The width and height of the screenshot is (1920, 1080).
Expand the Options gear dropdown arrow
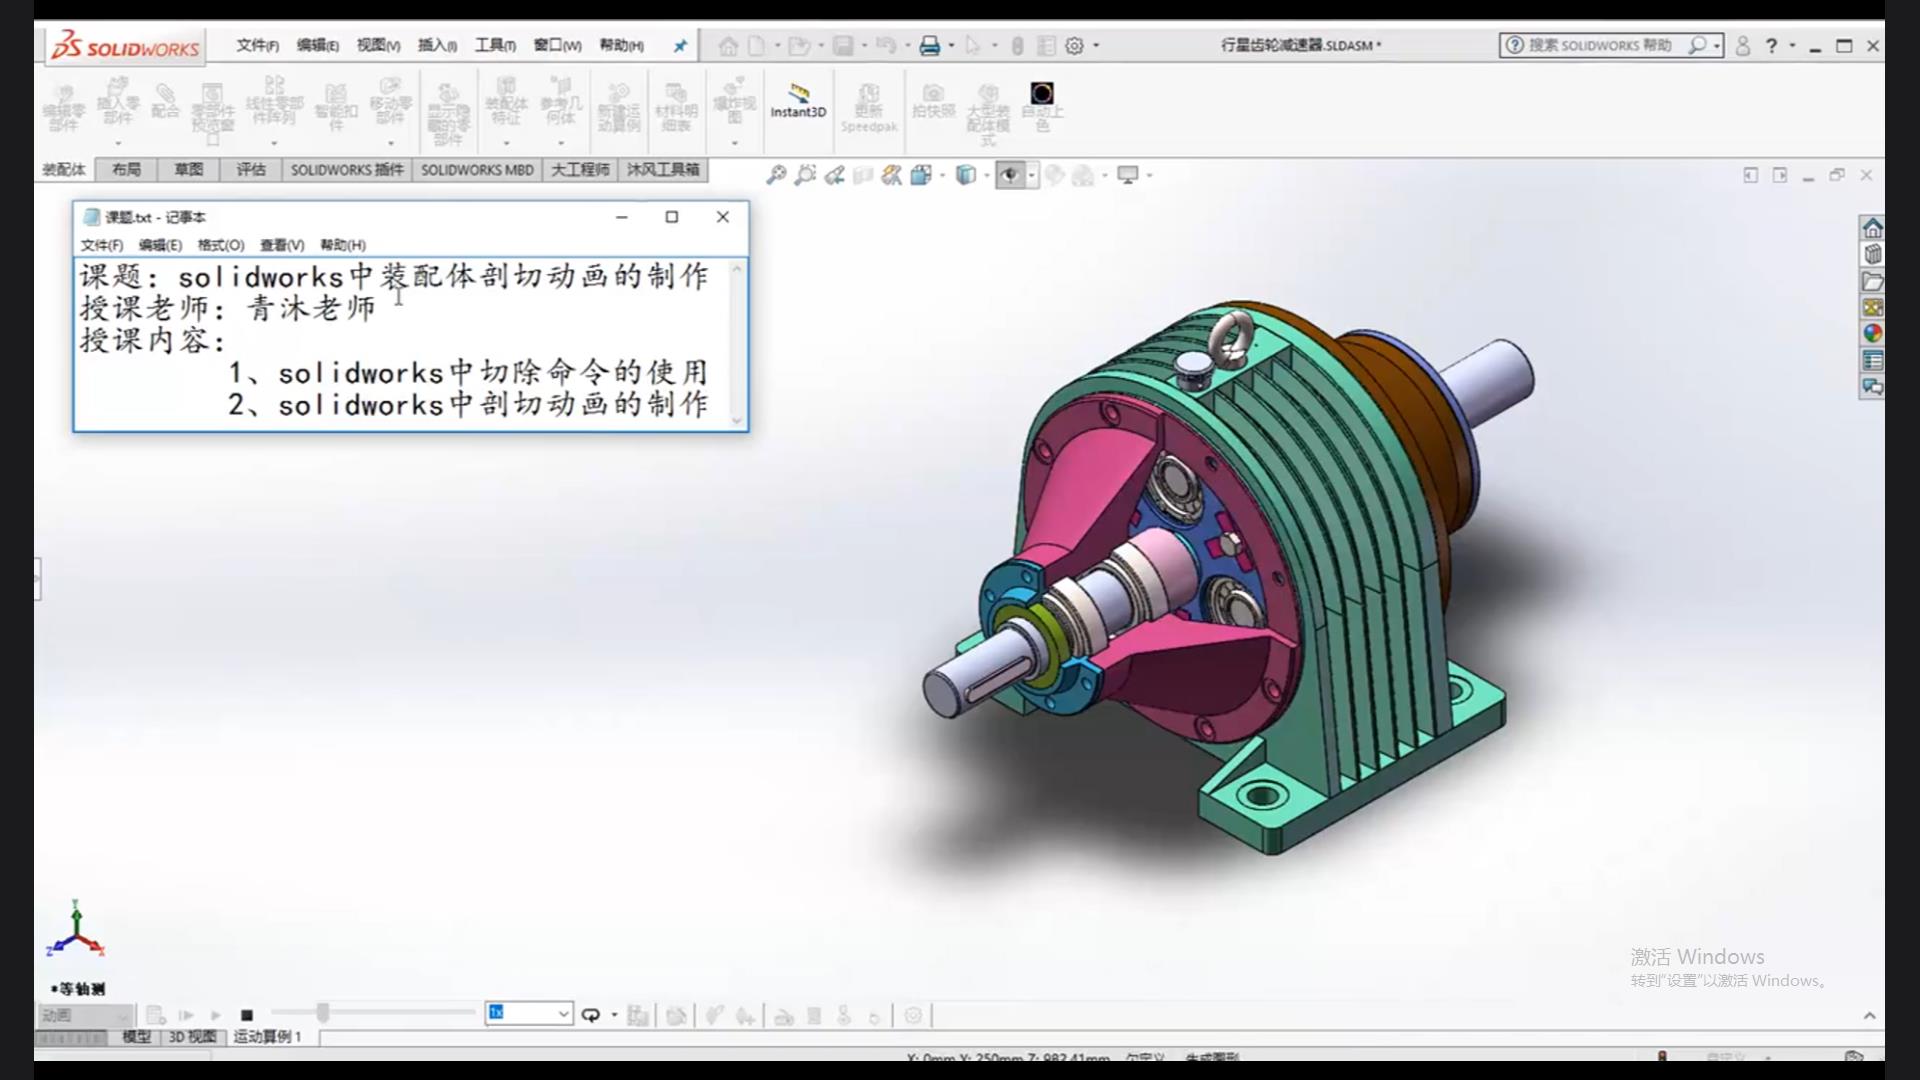click(1096, 46)
